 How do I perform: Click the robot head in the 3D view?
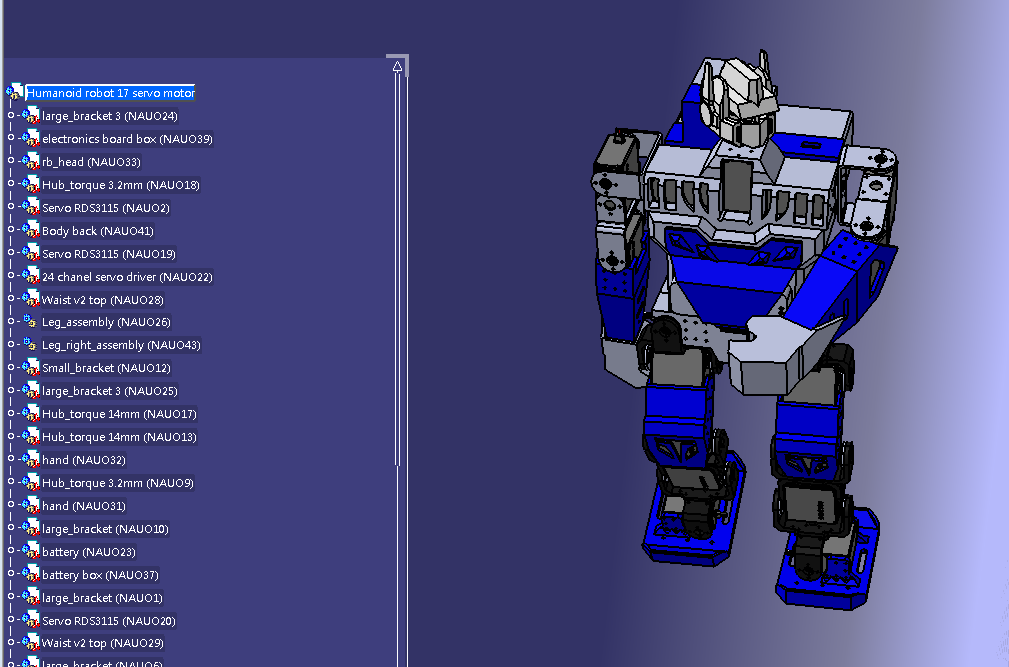pos(740,100)
